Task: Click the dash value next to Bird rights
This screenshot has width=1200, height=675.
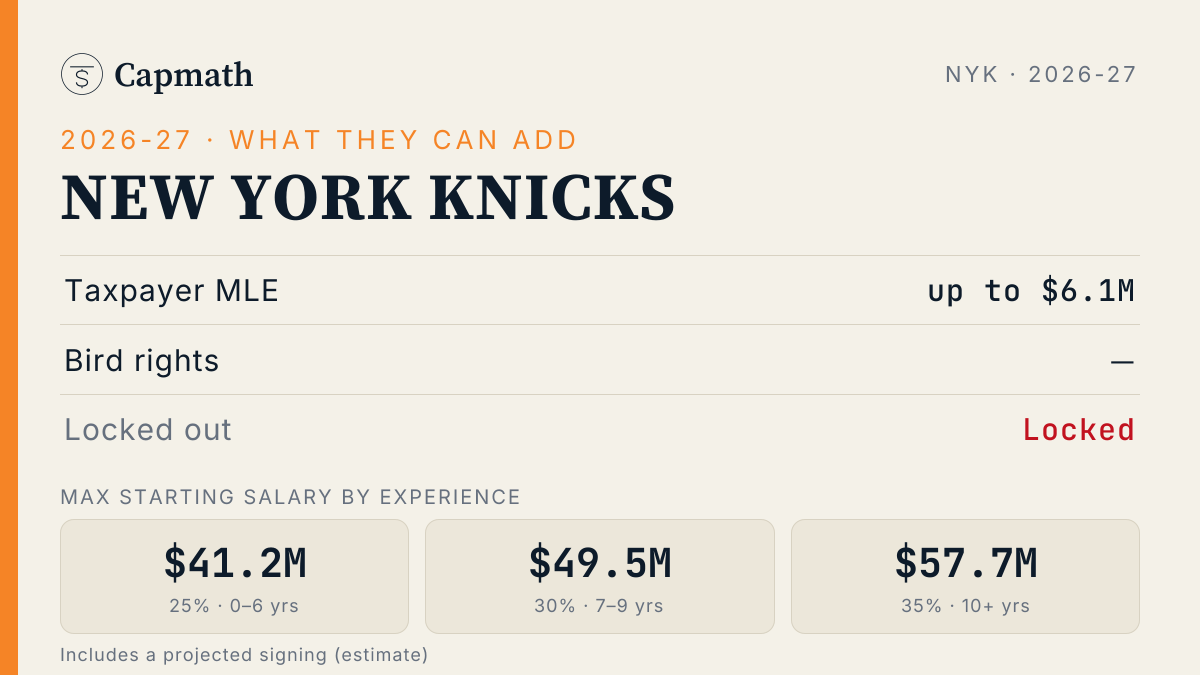Action: [1123, 361]
